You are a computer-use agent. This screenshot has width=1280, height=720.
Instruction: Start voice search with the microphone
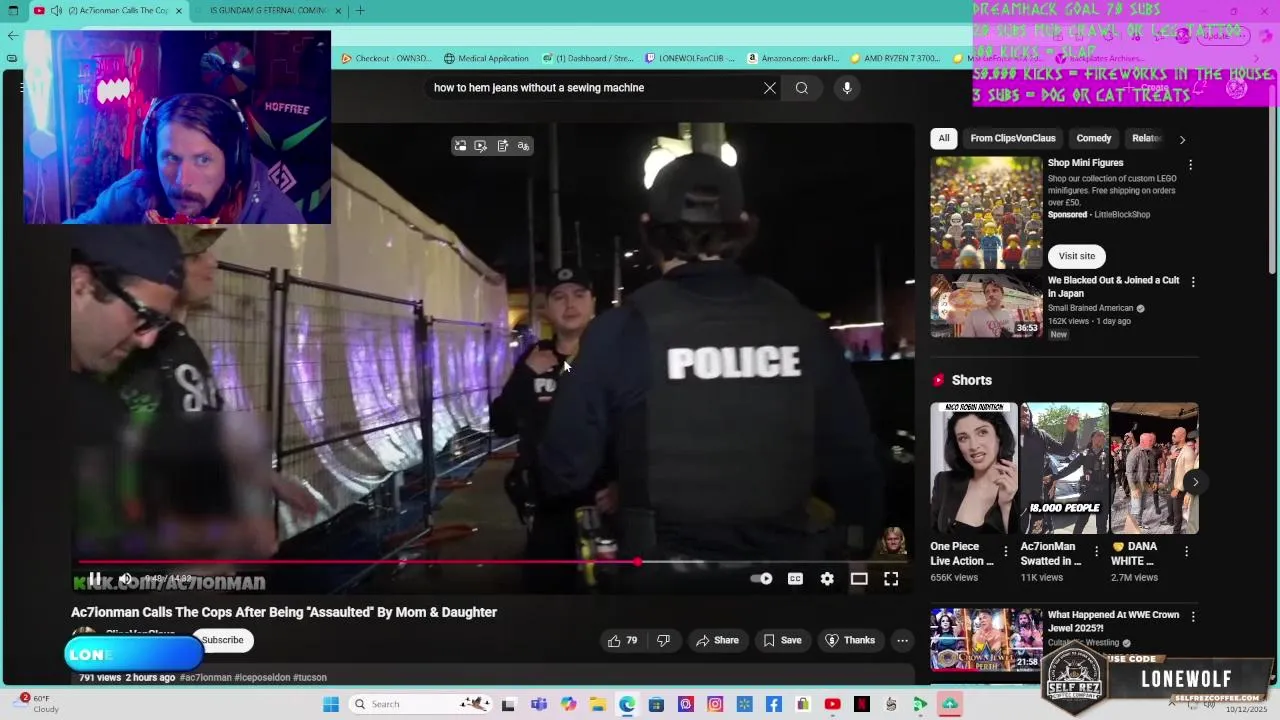847,88
